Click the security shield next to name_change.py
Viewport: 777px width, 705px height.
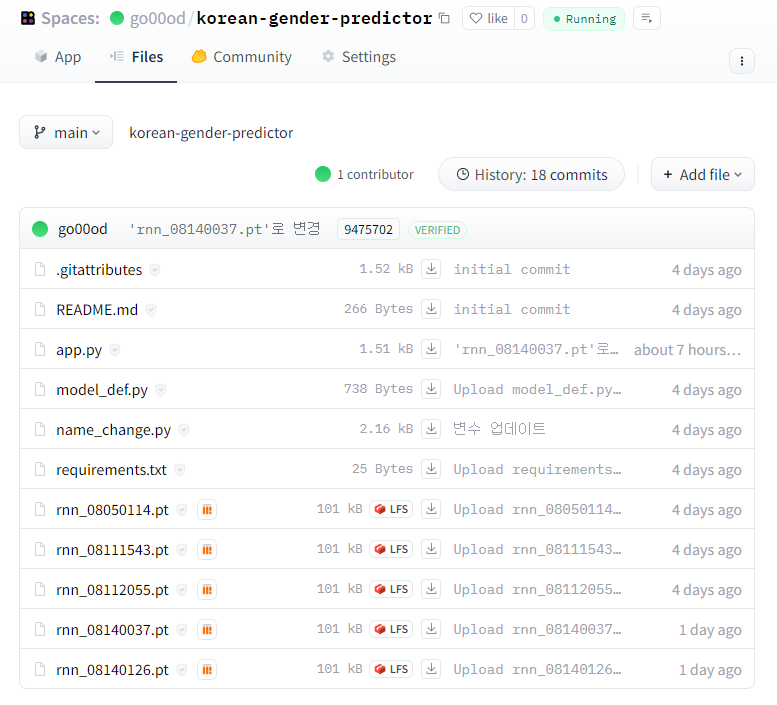point(184,430)
